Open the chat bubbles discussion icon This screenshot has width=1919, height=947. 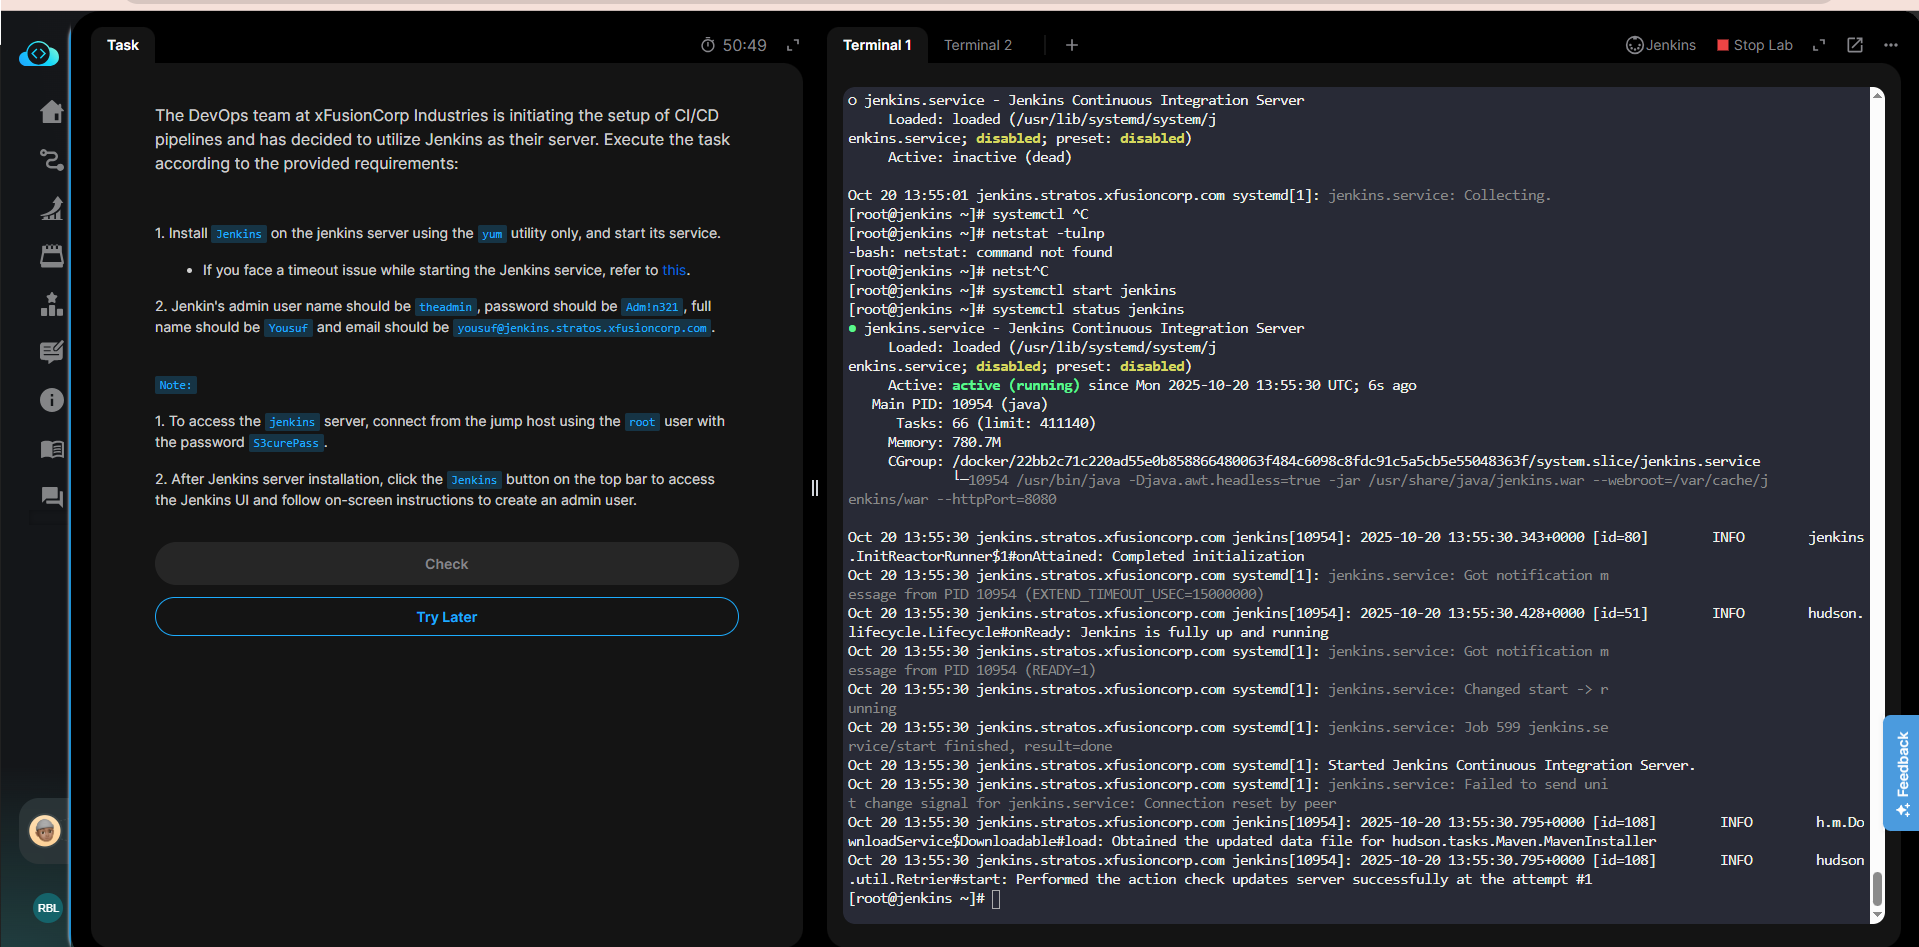[51, 497]
